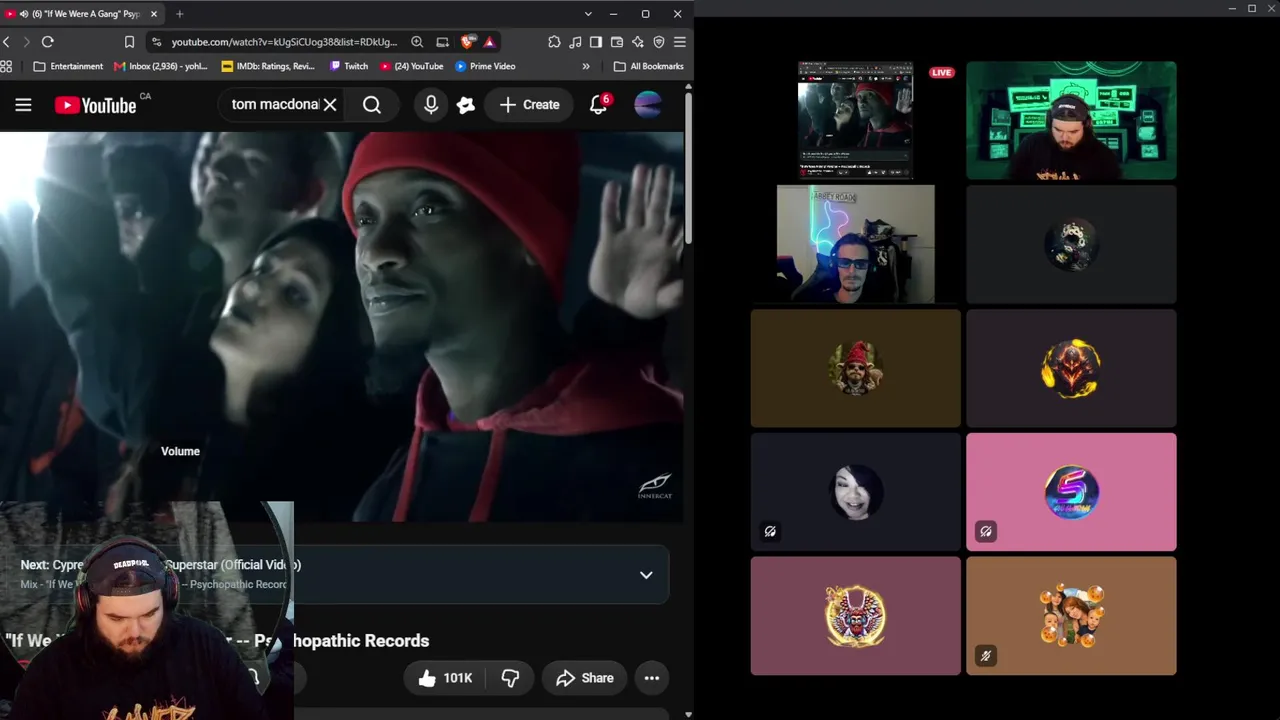The image size is (1280, 720).
Task: Open the zoom magnifier in address bar
Action: [417, 42]
